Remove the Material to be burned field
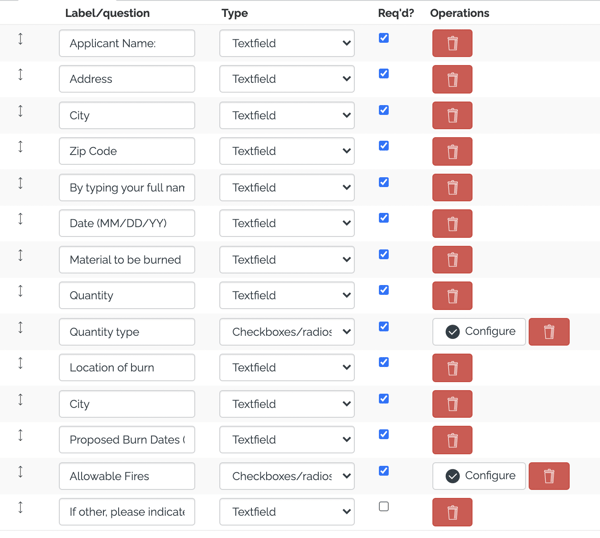The height and width of the screenshot is (538, 600). [452, 260]
